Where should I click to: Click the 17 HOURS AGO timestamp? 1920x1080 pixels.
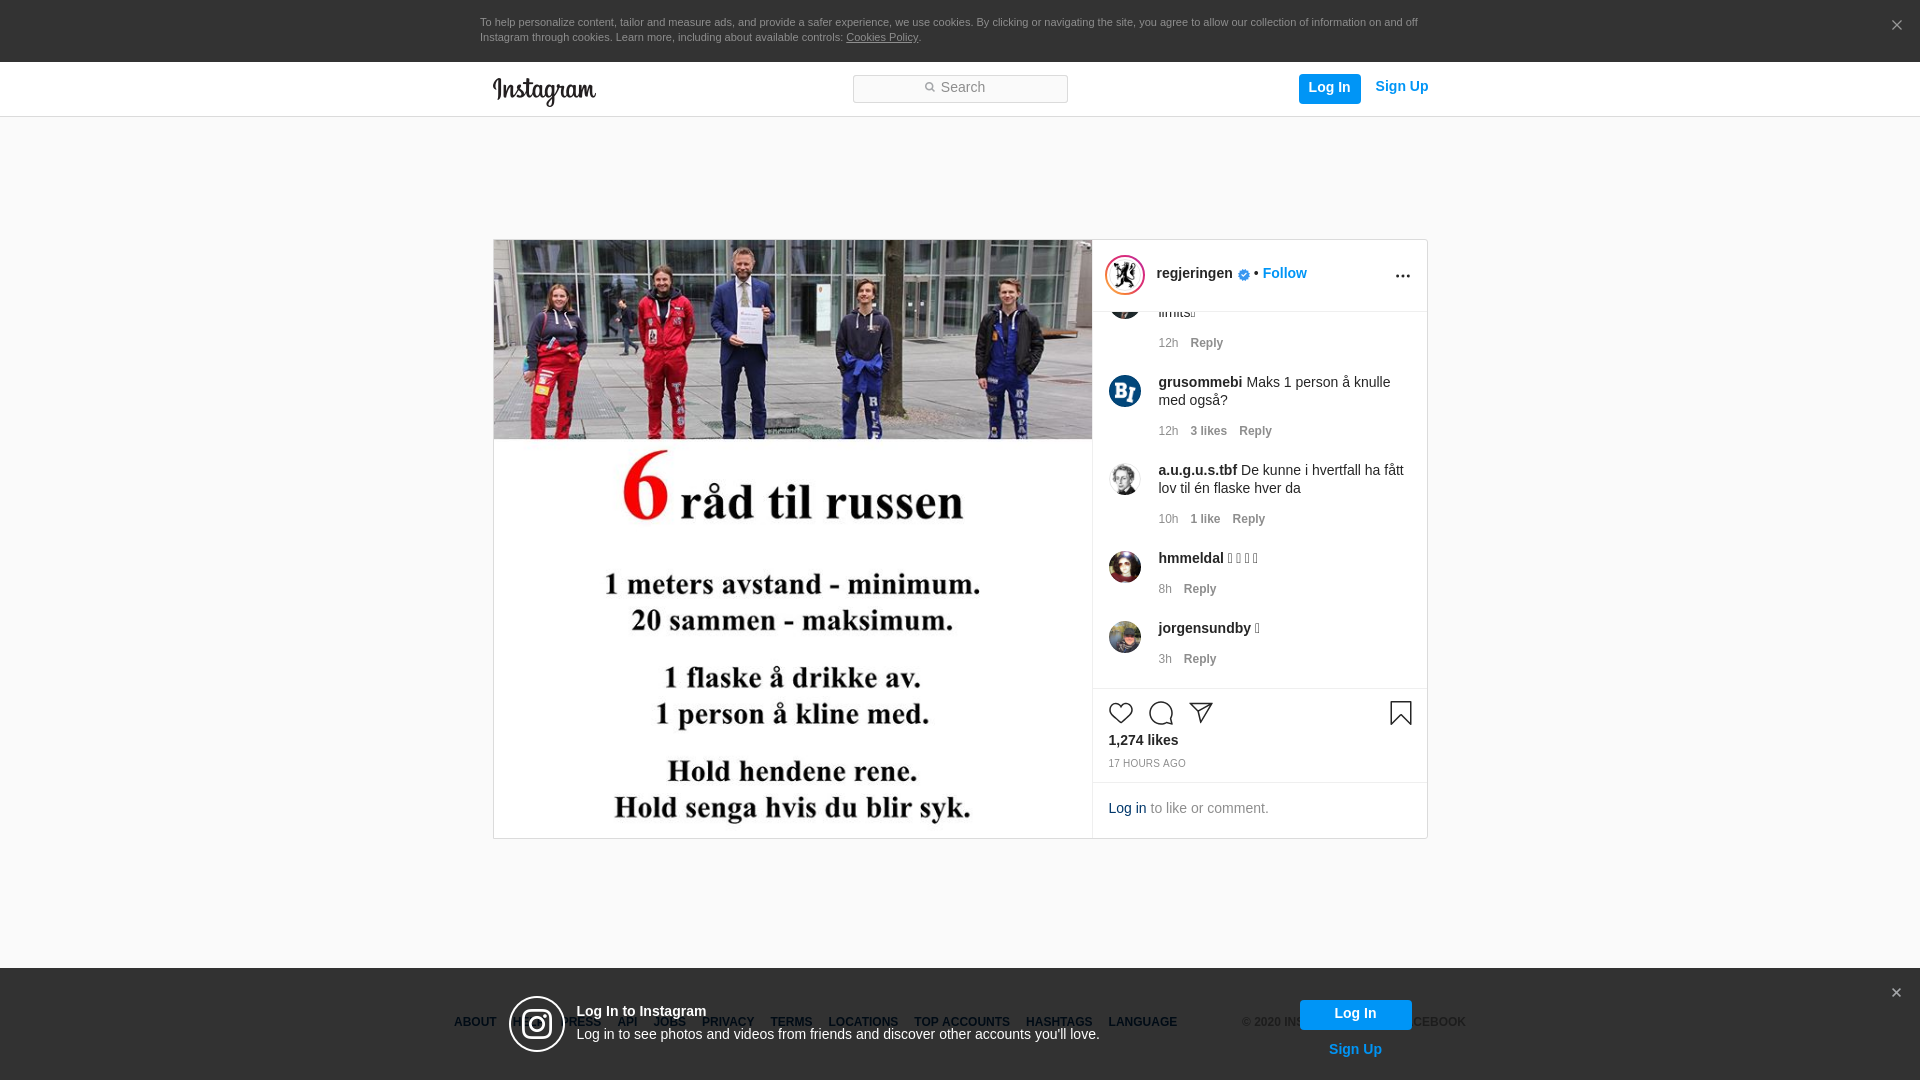(1147, 764)
